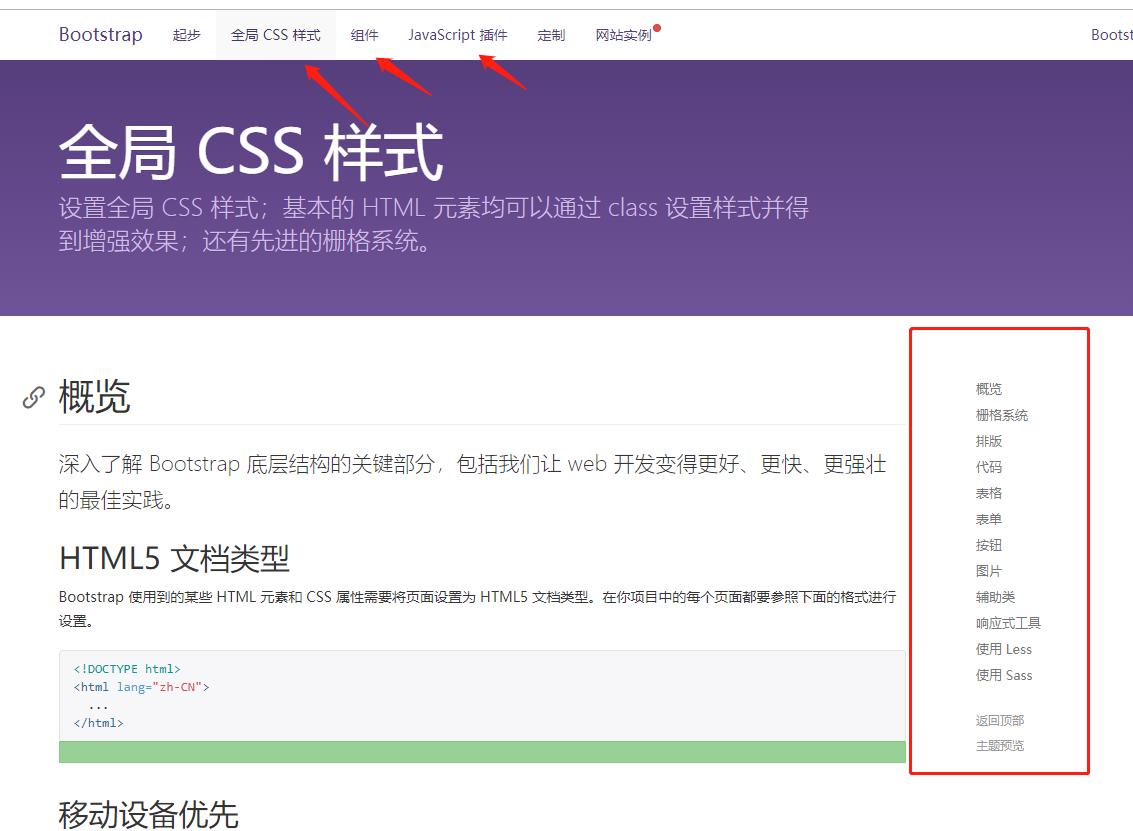Jump to 栅格系统 in the sidebar
This screenshot has width=1133, height=831.
pyautogui.click(x=1001, y=415)
